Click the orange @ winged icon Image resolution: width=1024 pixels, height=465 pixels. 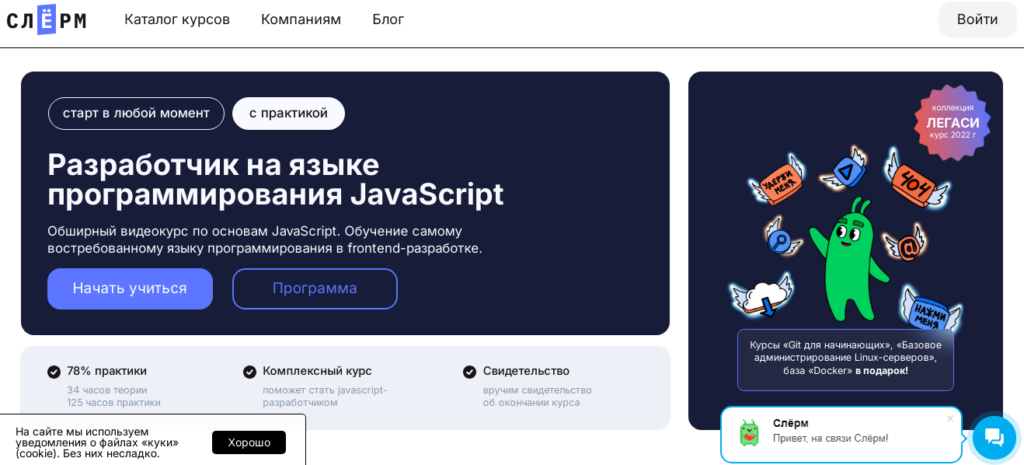[x=904, y=244]
